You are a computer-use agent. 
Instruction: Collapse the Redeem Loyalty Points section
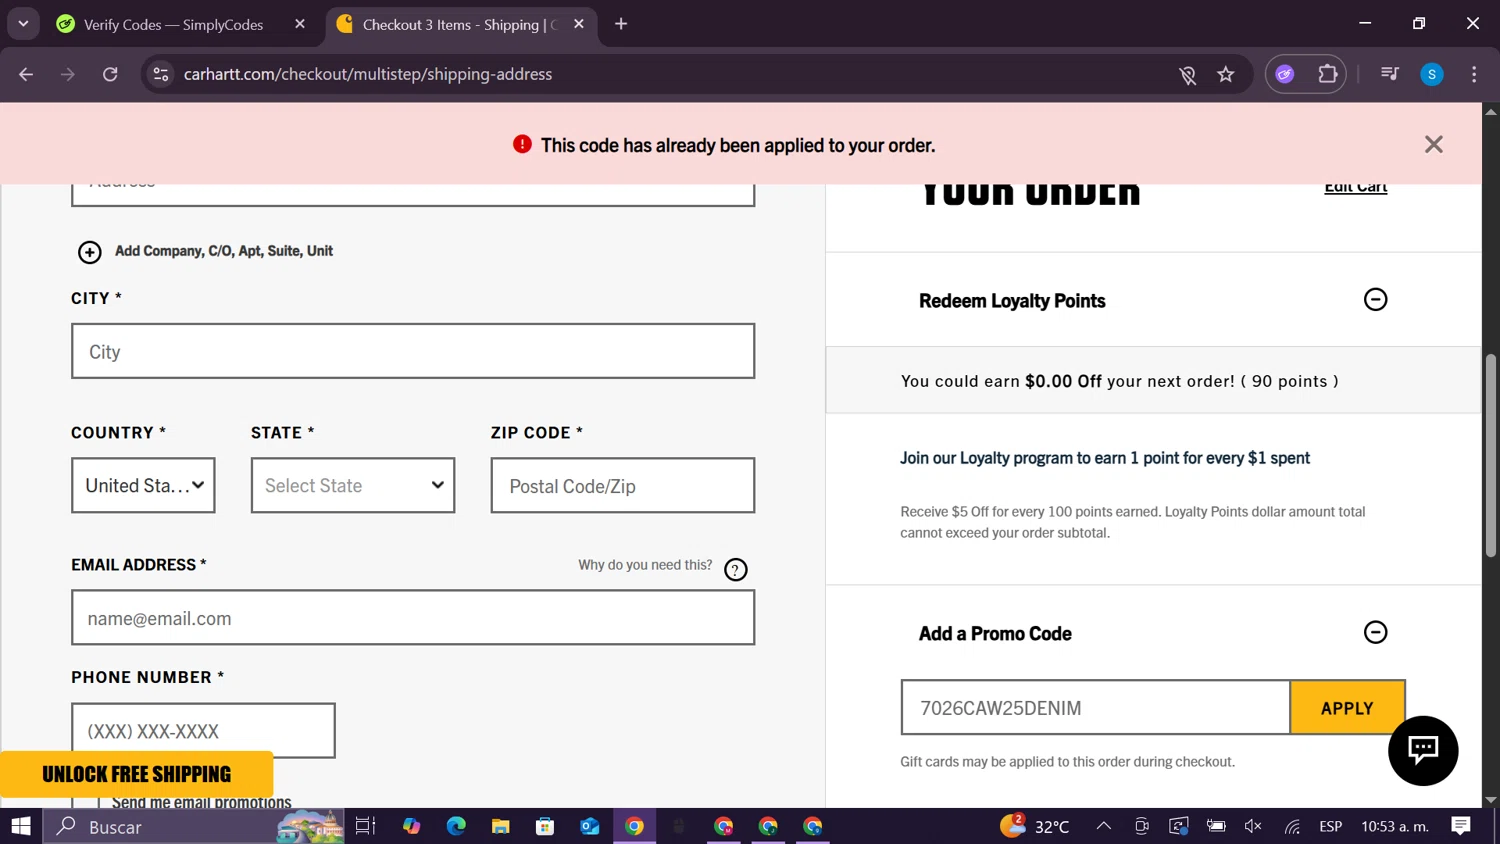(1375, 299)
